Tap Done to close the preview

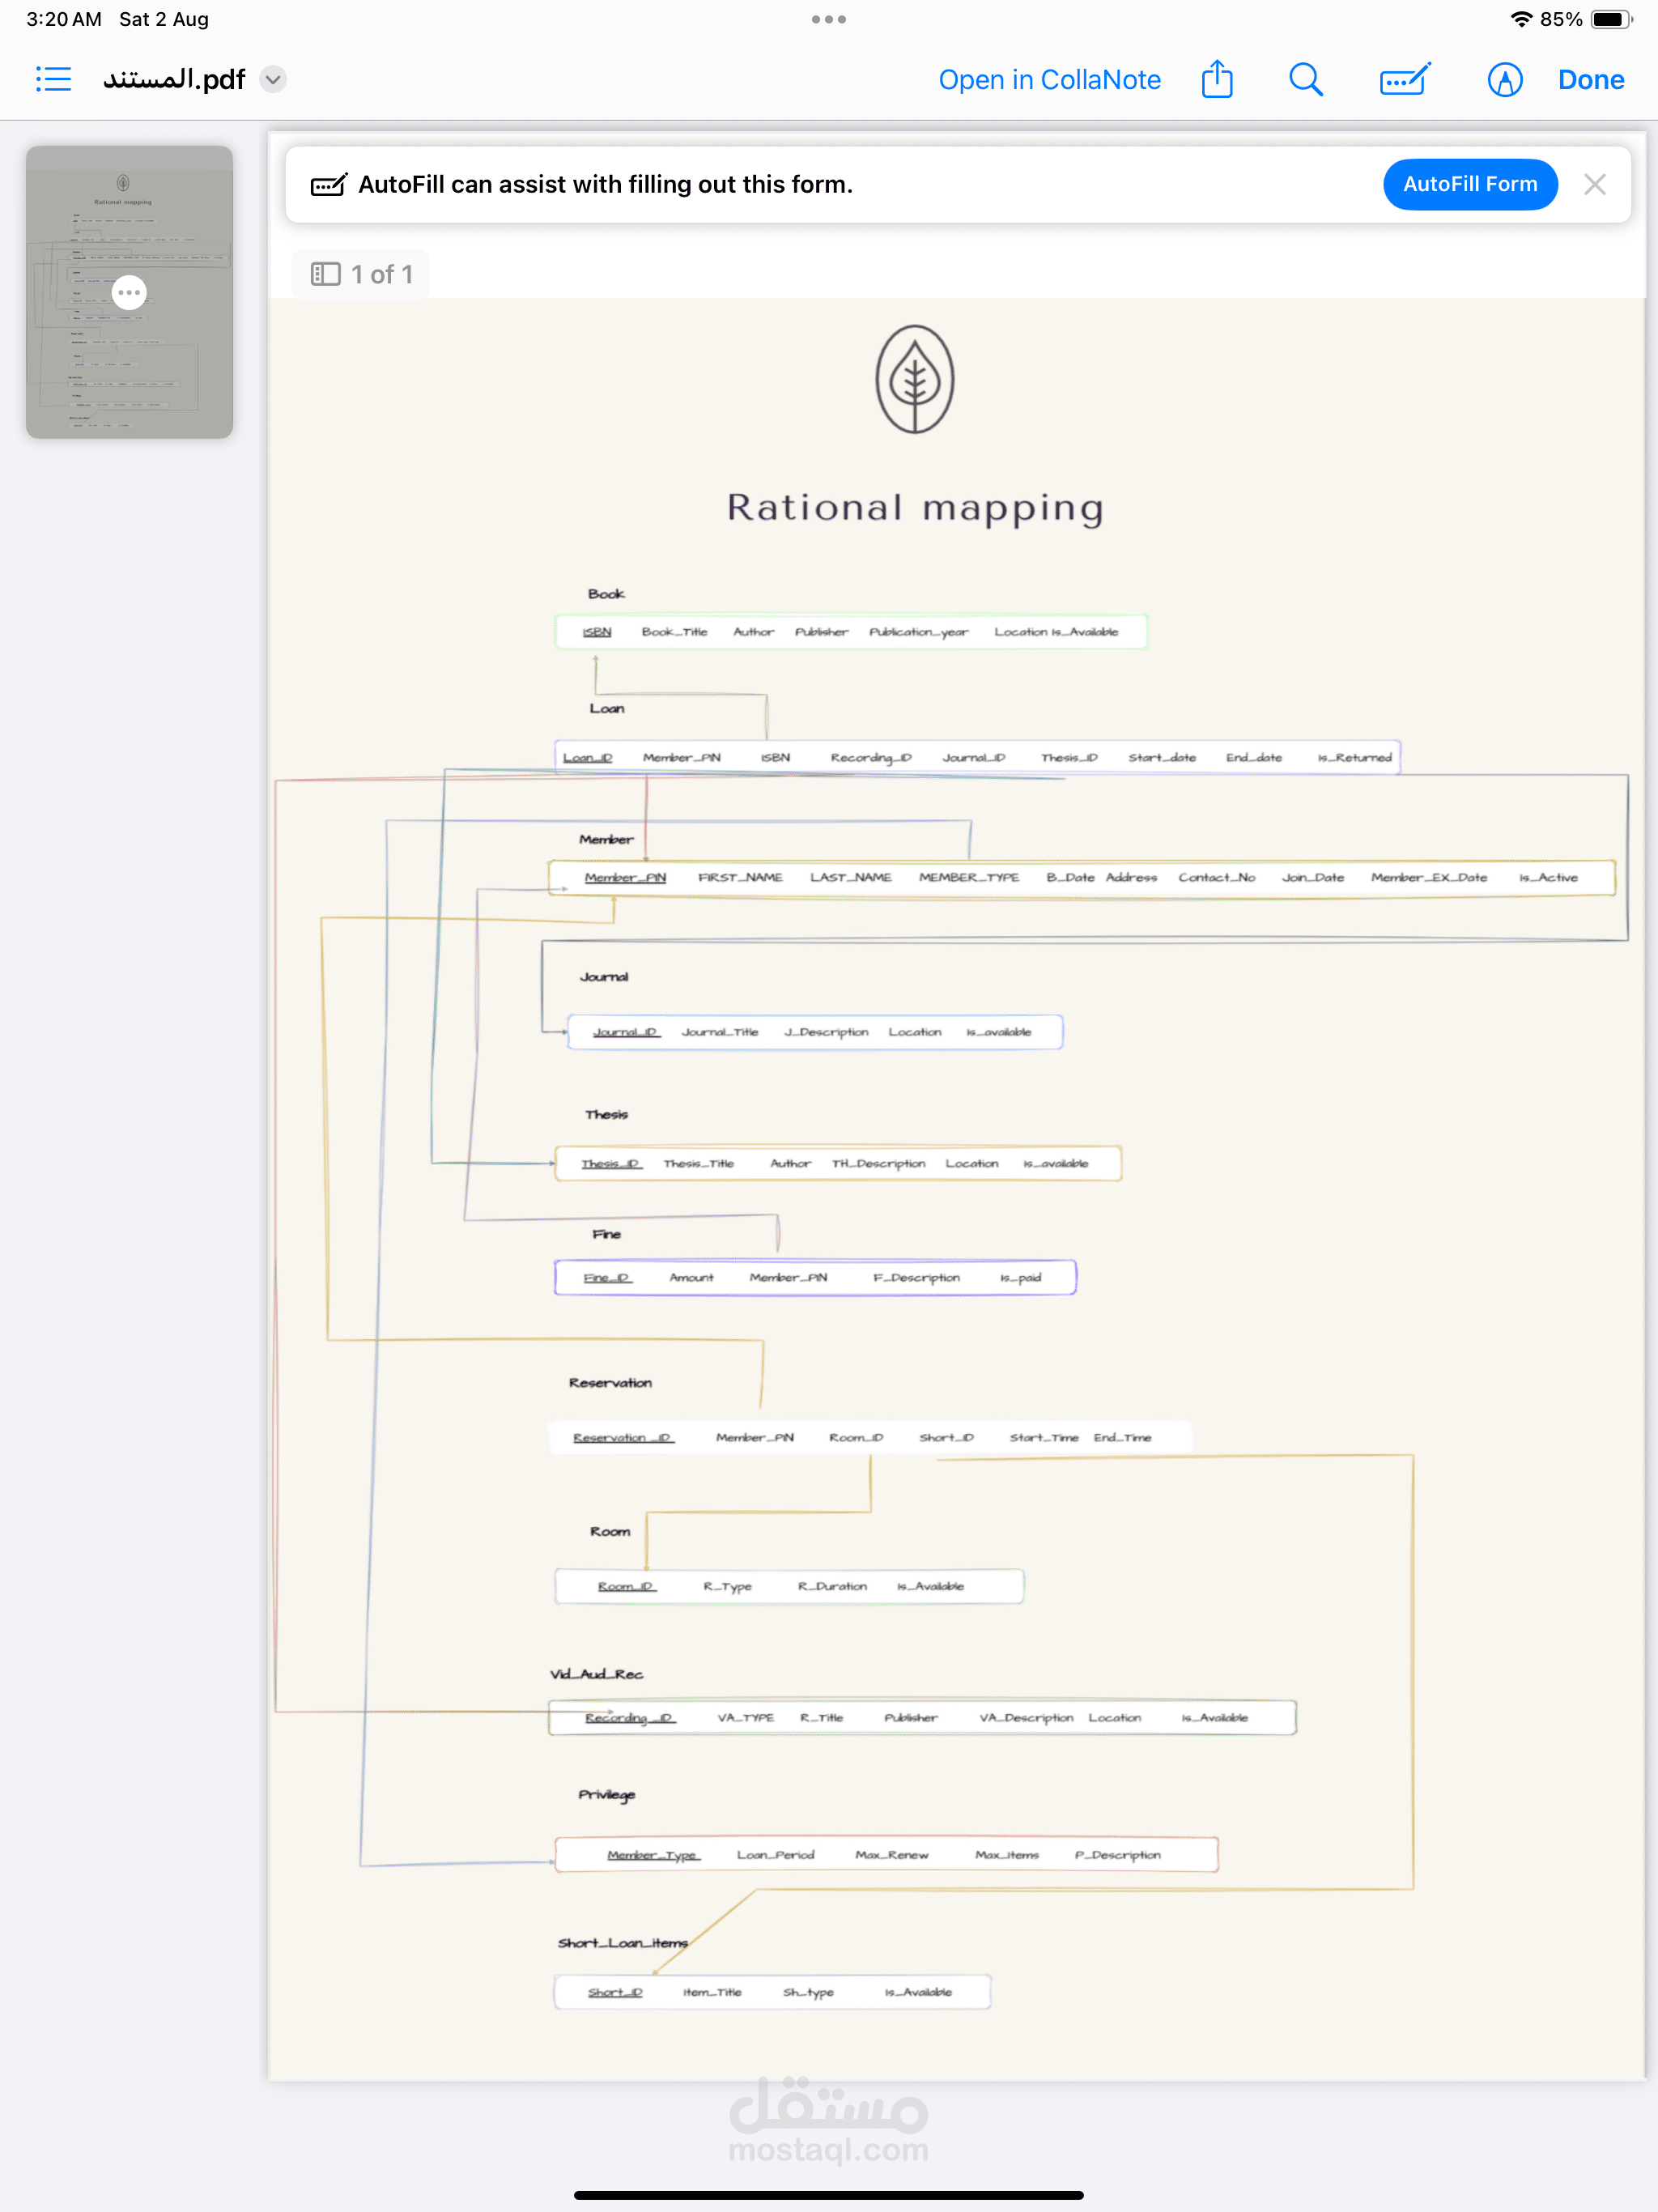click(x=1591, y=80)
